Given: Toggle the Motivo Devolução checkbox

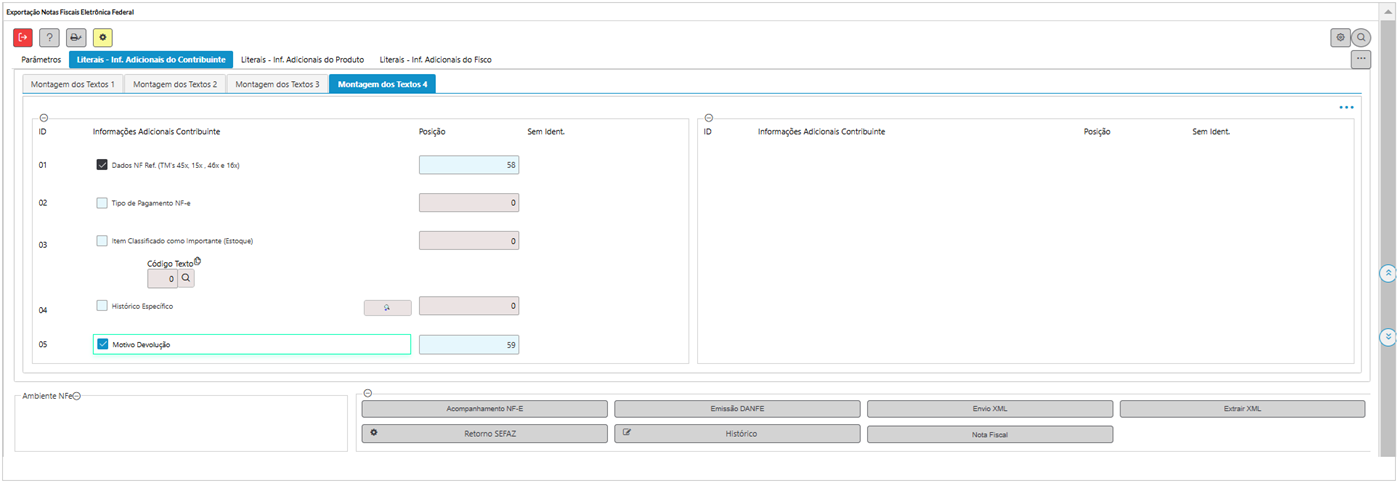Looking at the screenshot, I should coord(102,344).
